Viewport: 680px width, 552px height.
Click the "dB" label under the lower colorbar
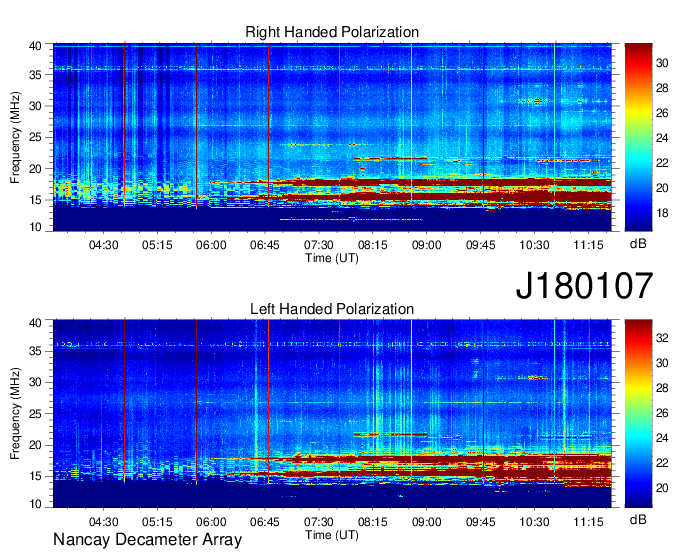(638, 519)
